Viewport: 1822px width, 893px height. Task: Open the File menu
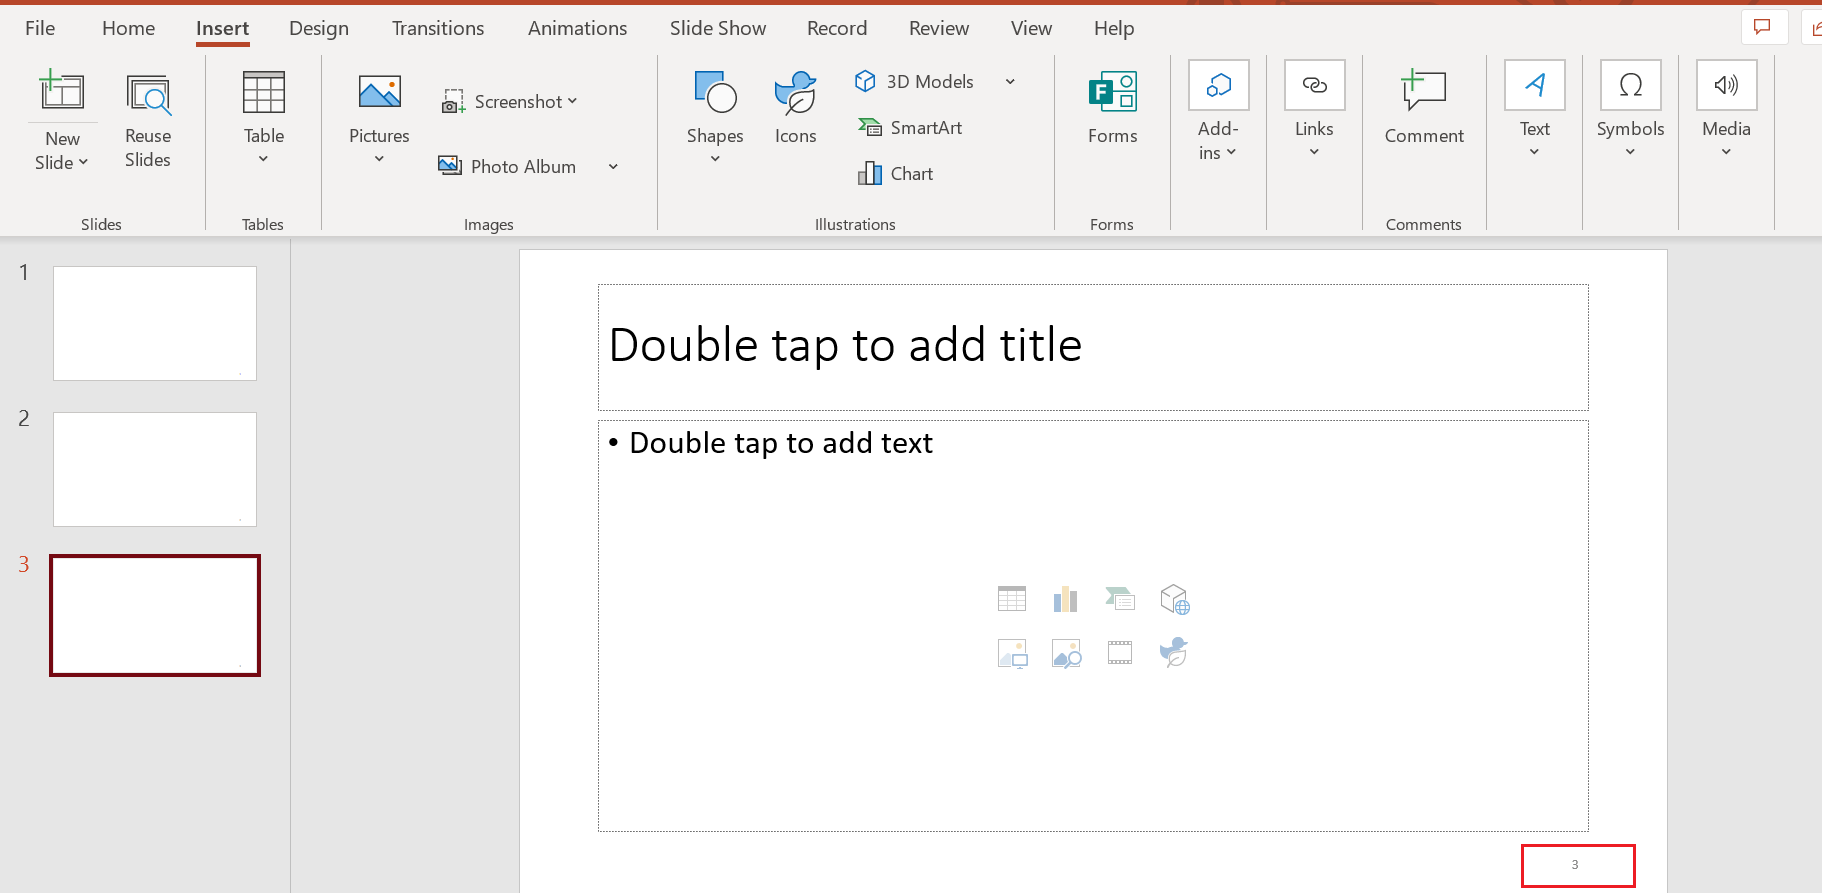pyautogui.click(x=40, y=28)
